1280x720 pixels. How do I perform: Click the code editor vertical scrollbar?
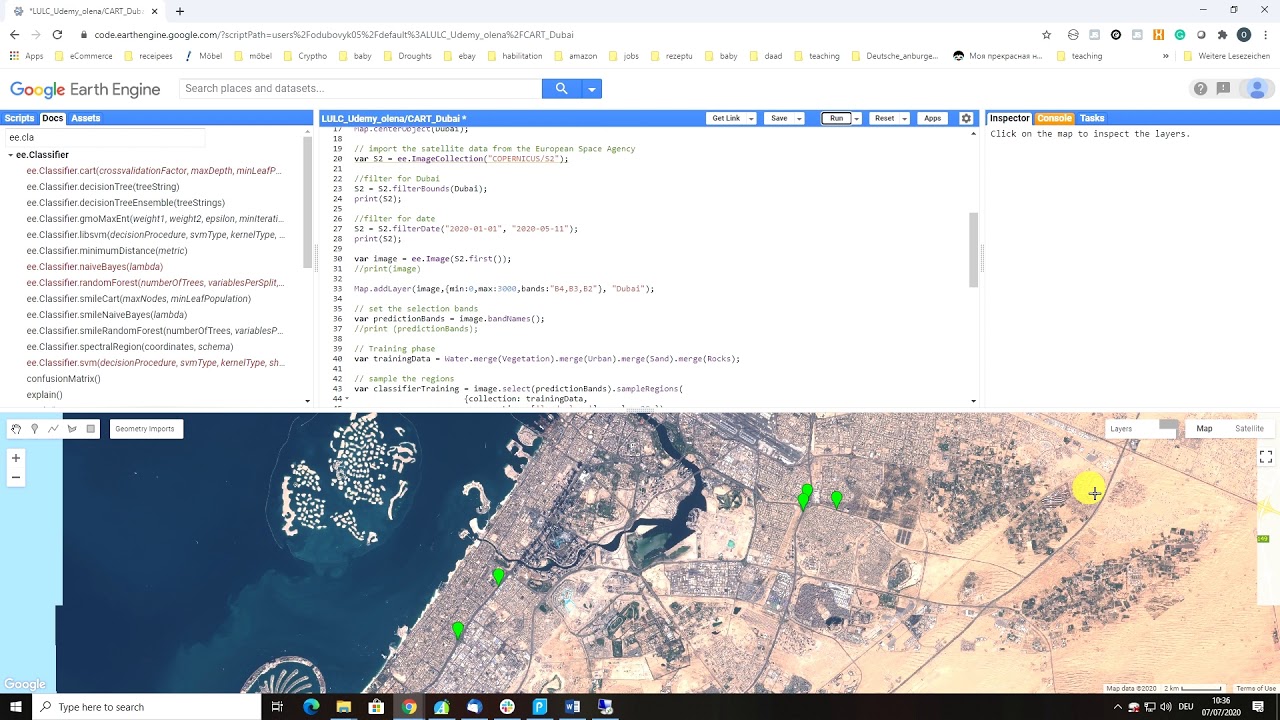coord(974,250)
